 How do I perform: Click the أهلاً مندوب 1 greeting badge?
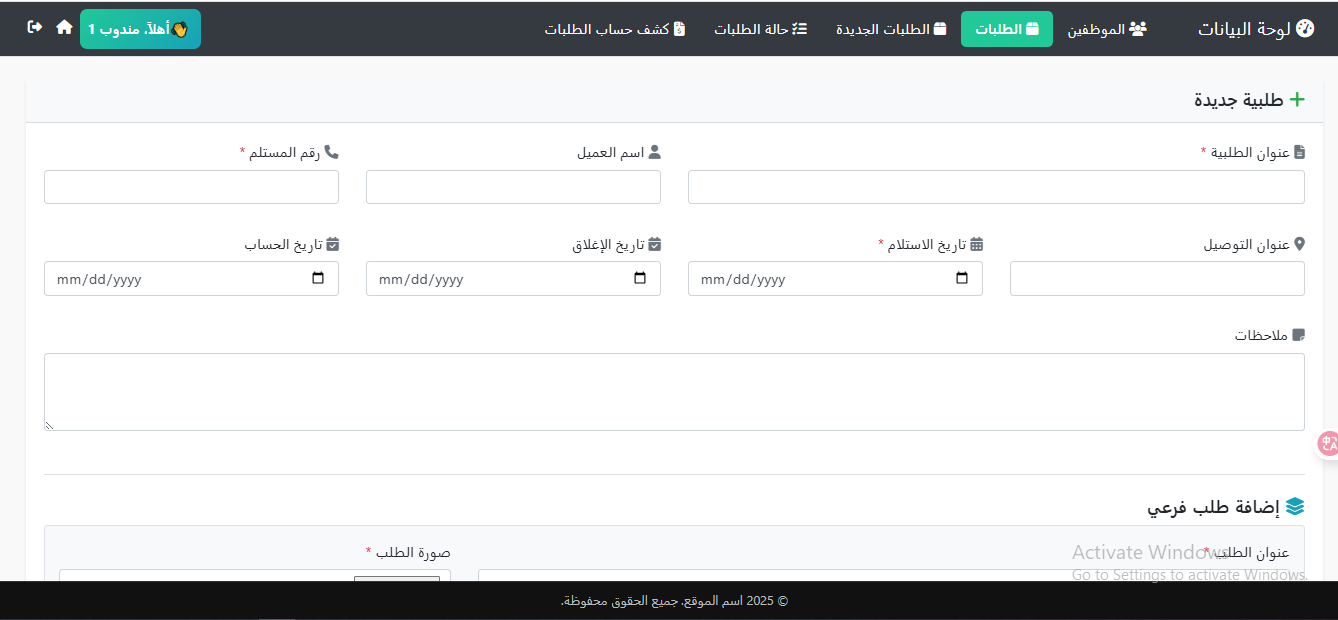click(x=140, y=29)
